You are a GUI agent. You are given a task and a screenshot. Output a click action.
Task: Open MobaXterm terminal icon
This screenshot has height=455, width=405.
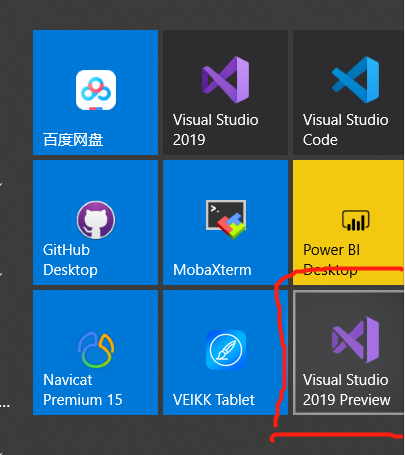pyautogui.click(x=226, y=219)
